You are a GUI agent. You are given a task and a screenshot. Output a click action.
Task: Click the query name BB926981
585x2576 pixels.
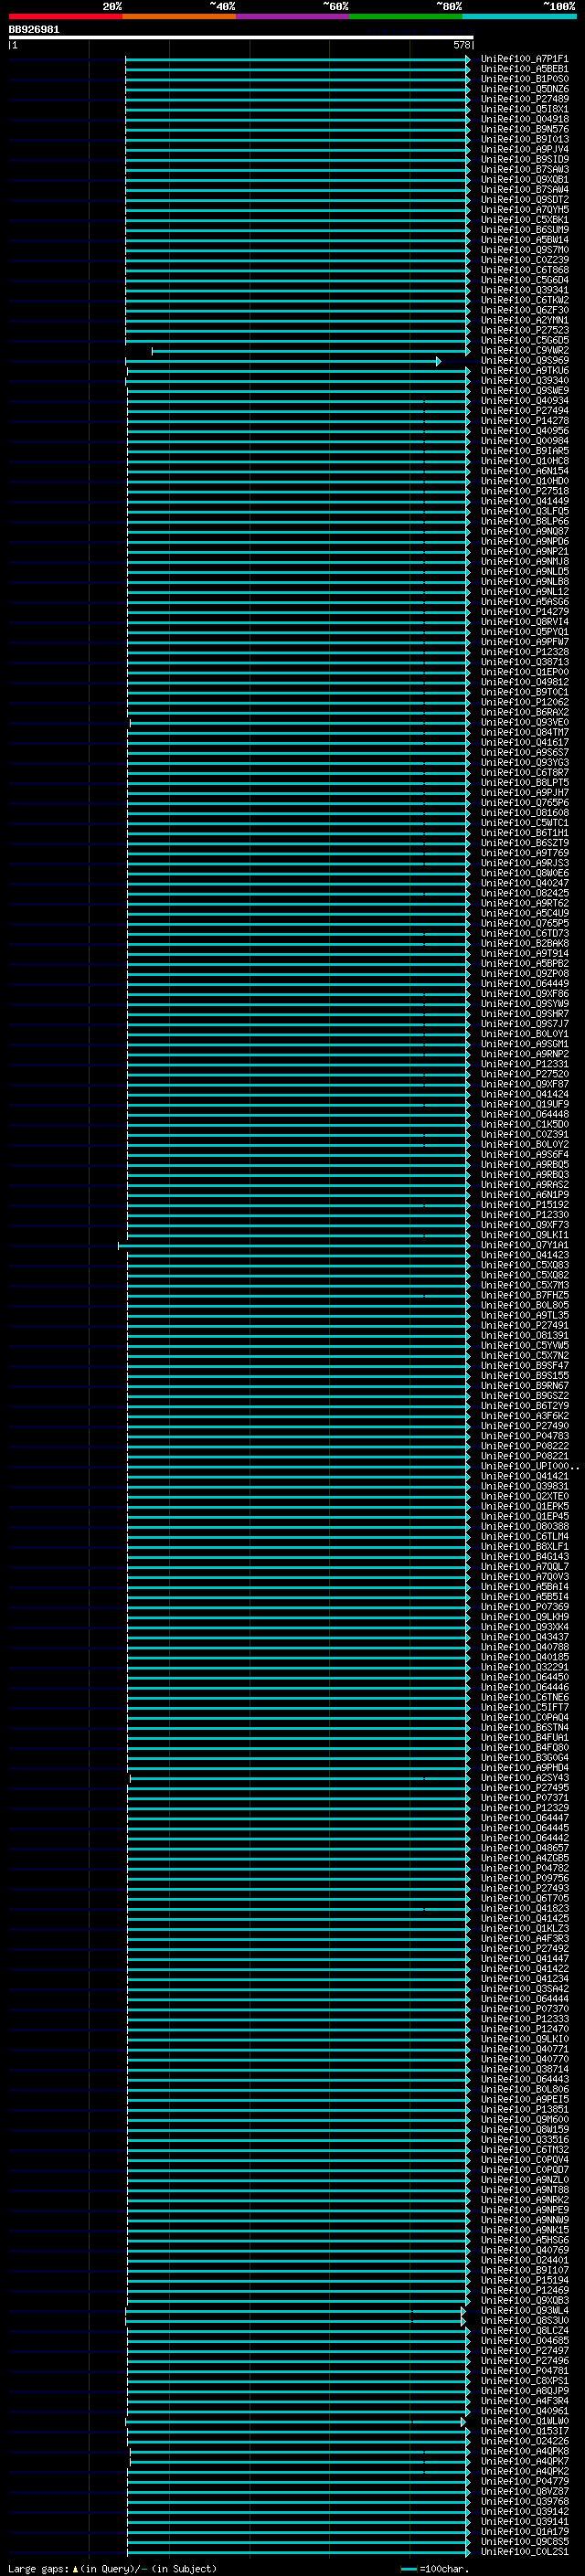[34, 30]
